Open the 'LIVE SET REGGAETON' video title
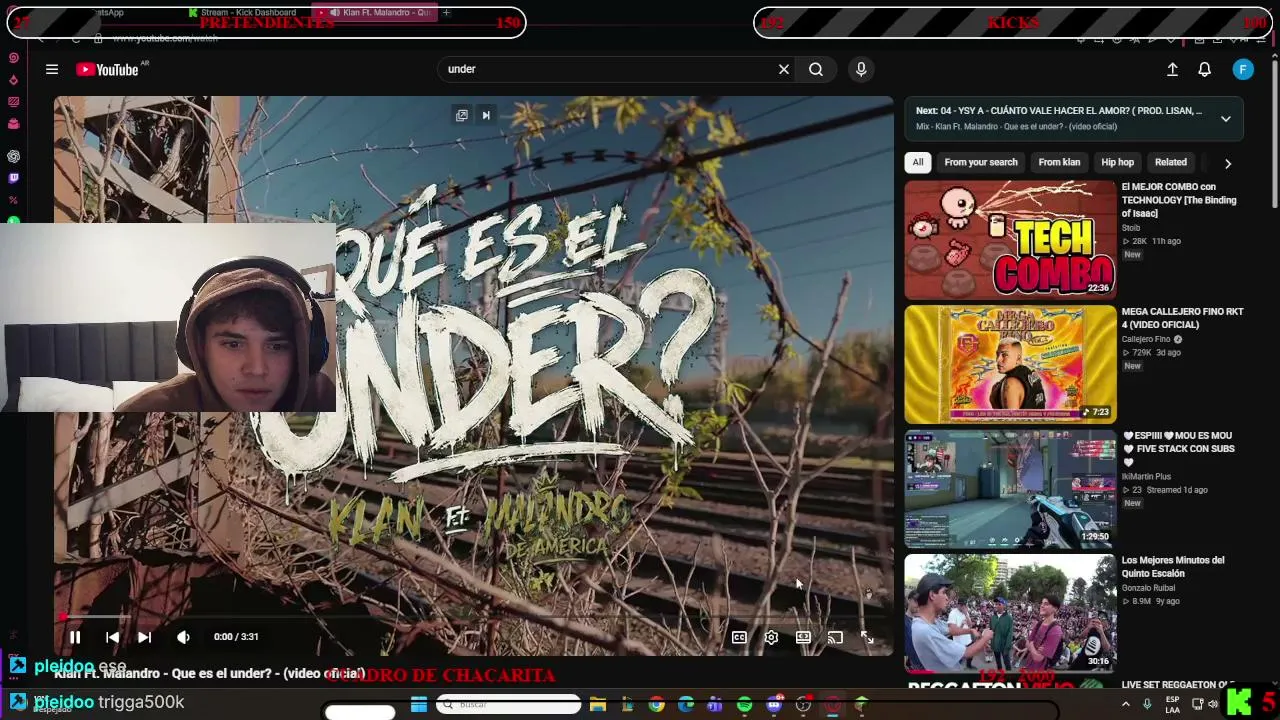 point(1178,685)
